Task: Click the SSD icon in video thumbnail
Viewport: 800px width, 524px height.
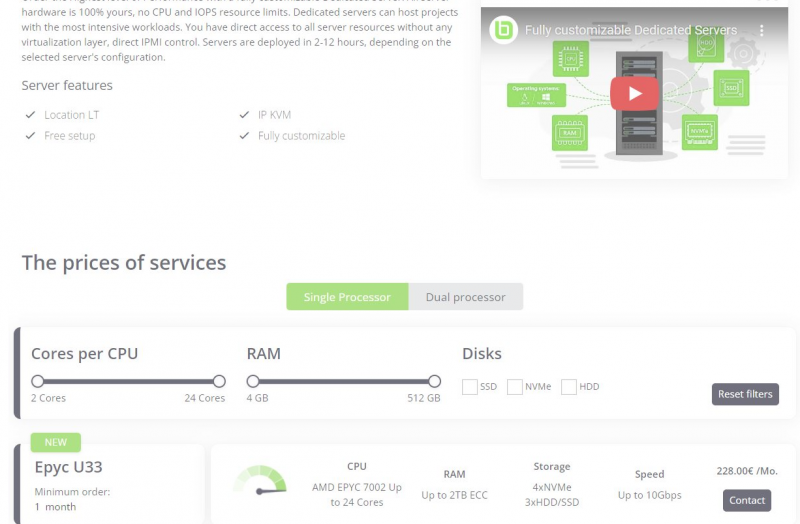Action: click(x=731, y=88)
